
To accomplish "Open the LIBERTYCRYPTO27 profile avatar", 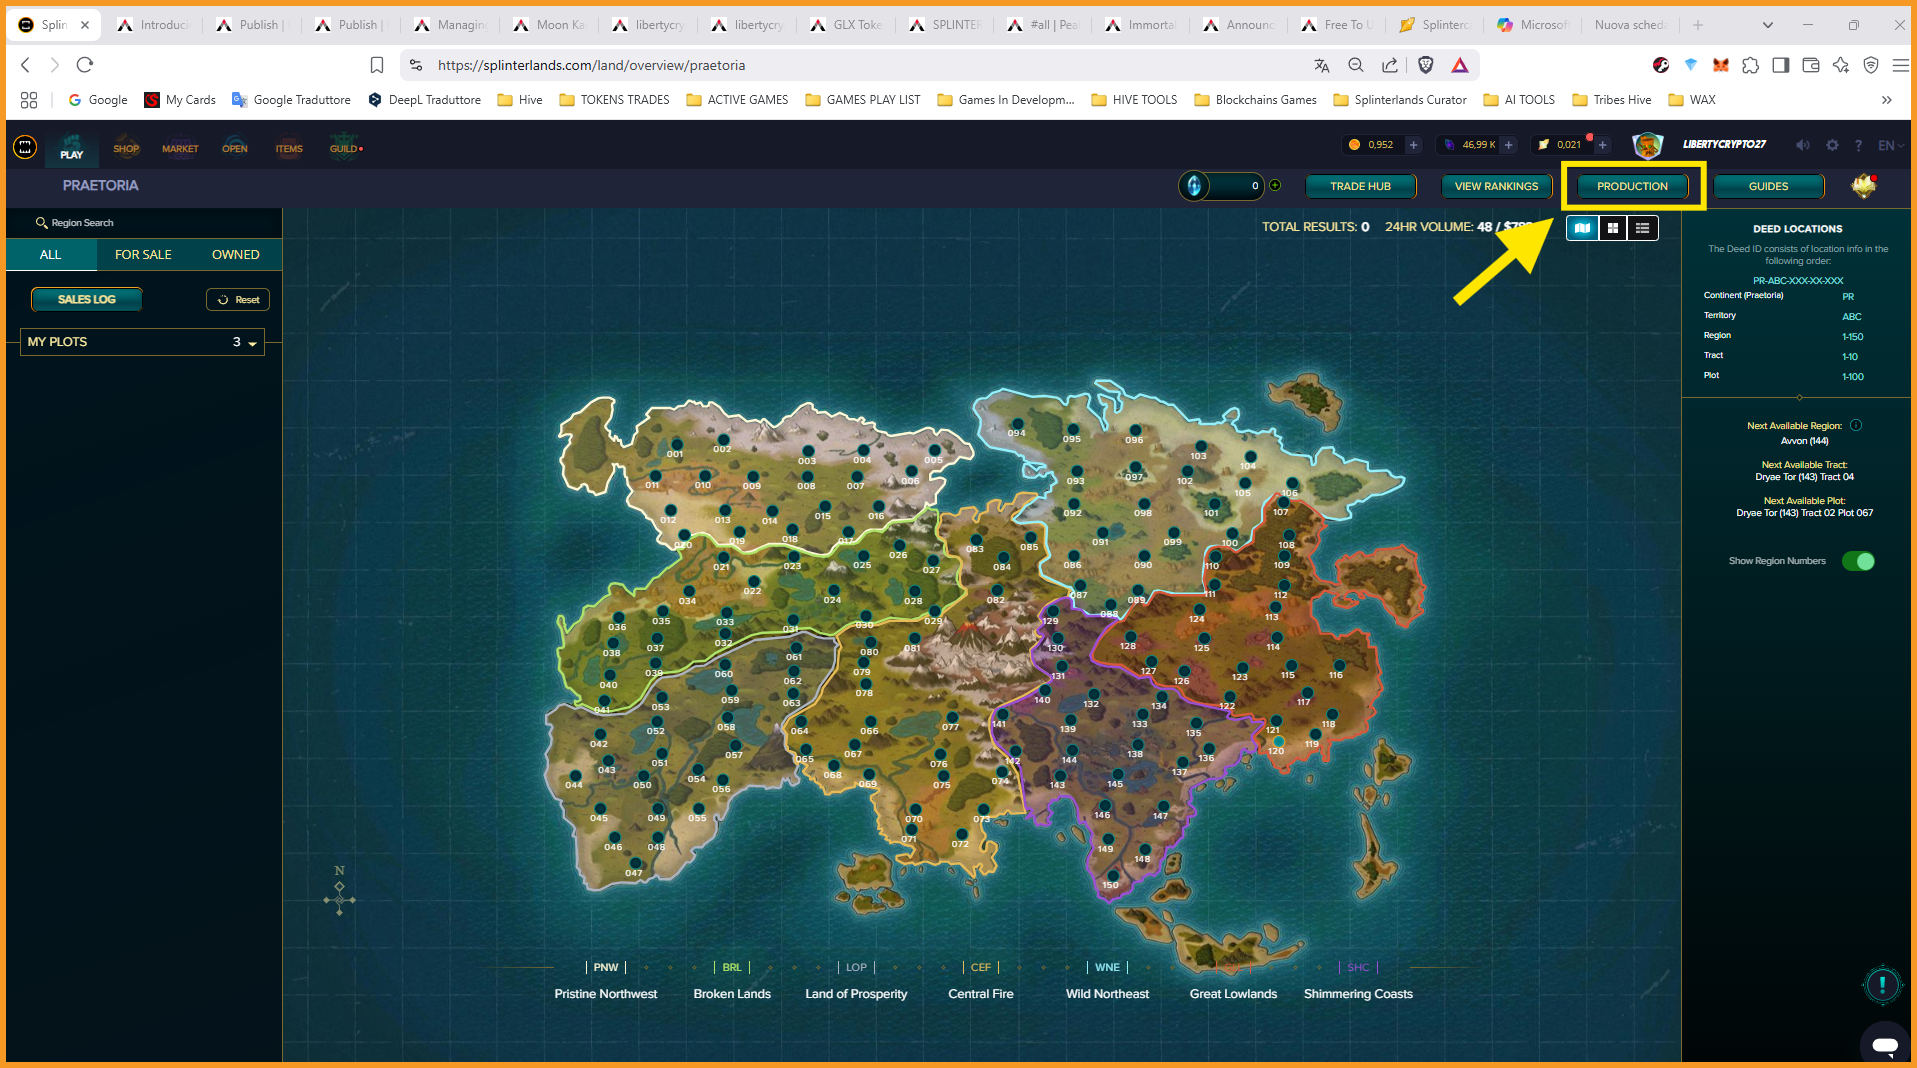I will point(1647,145).
